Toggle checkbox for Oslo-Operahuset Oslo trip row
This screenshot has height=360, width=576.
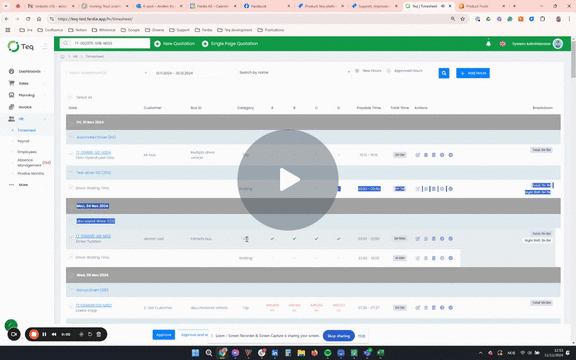71,153
